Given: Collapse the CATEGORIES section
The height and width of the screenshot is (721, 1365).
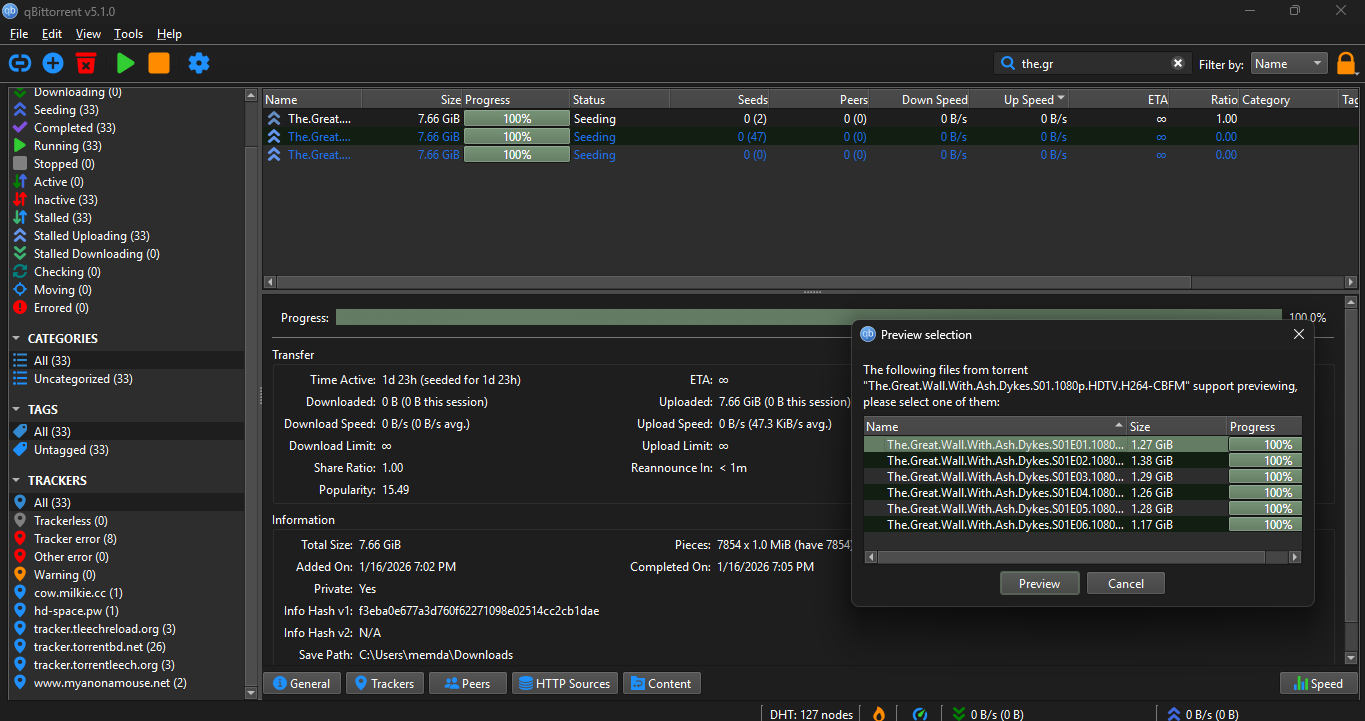Looking at the screenshot, I should click(x=17, y=339).
